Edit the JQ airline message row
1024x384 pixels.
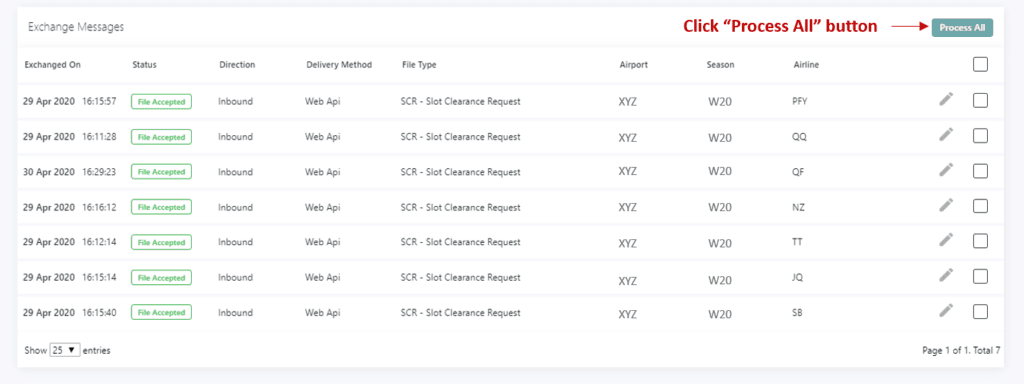point(946,275)
